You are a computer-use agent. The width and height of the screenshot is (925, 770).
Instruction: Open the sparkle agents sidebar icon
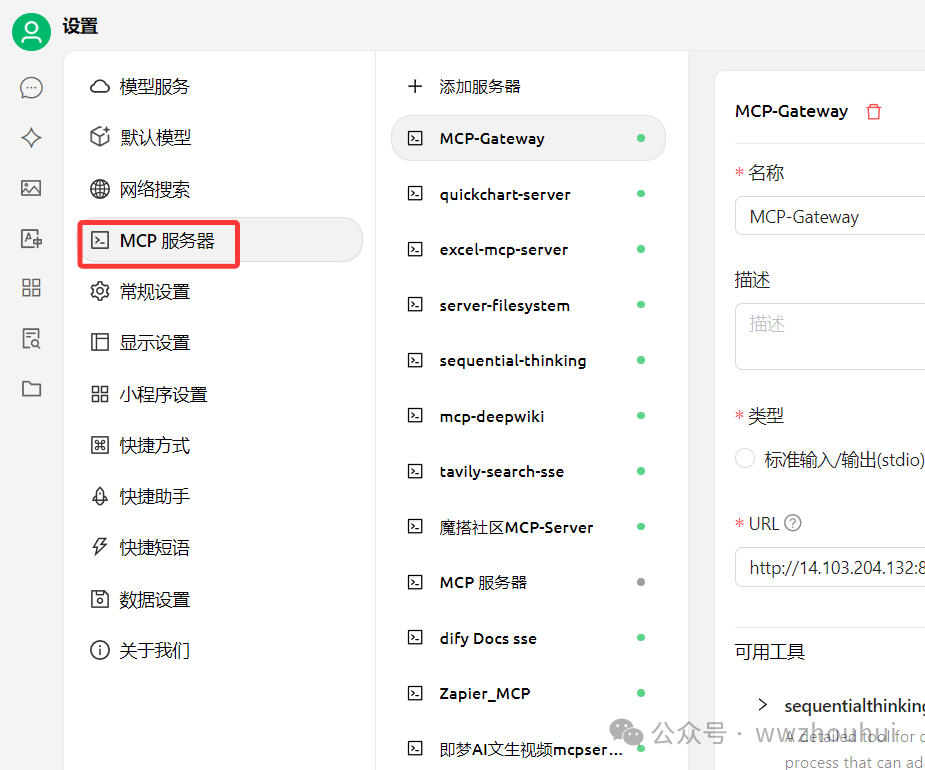coord(31,137)
